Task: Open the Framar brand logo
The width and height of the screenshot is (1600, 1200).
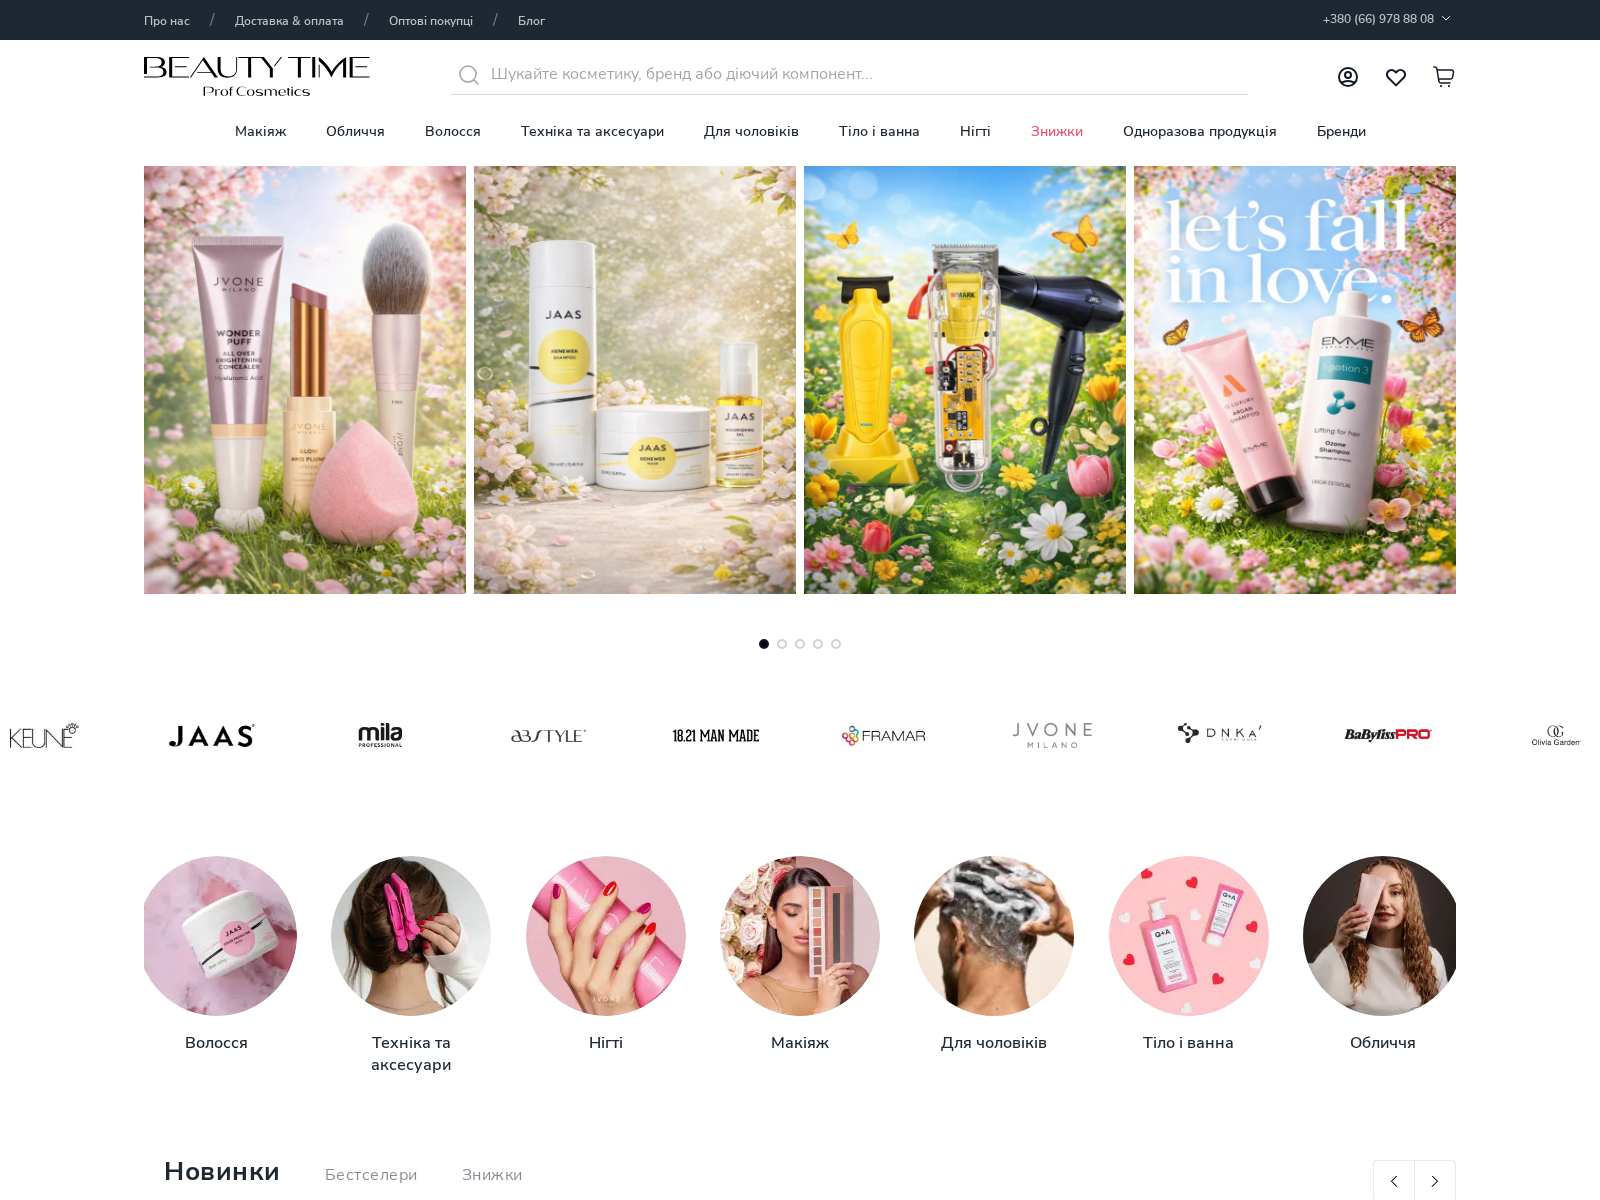Action: point(884,736)
